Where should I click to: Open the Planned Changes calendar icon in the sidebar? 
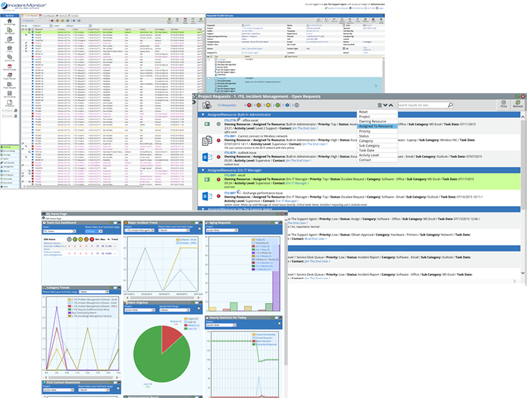[9, 66]
